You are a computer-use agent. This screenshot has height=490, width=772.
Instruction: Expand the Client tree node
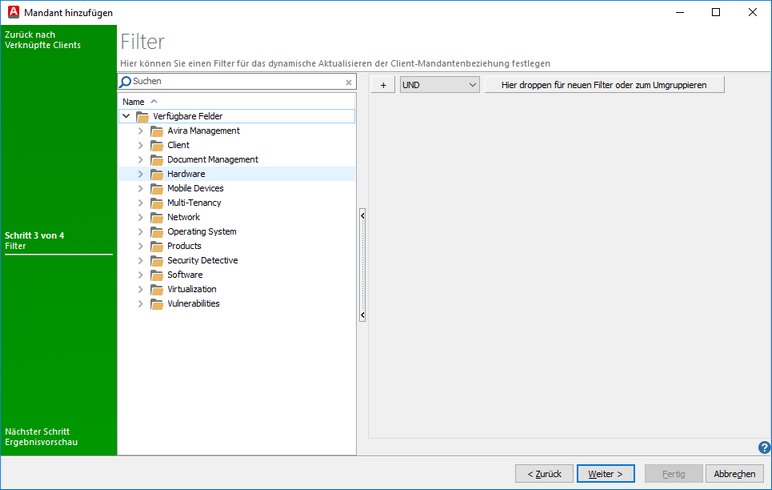tap(140, 145)
